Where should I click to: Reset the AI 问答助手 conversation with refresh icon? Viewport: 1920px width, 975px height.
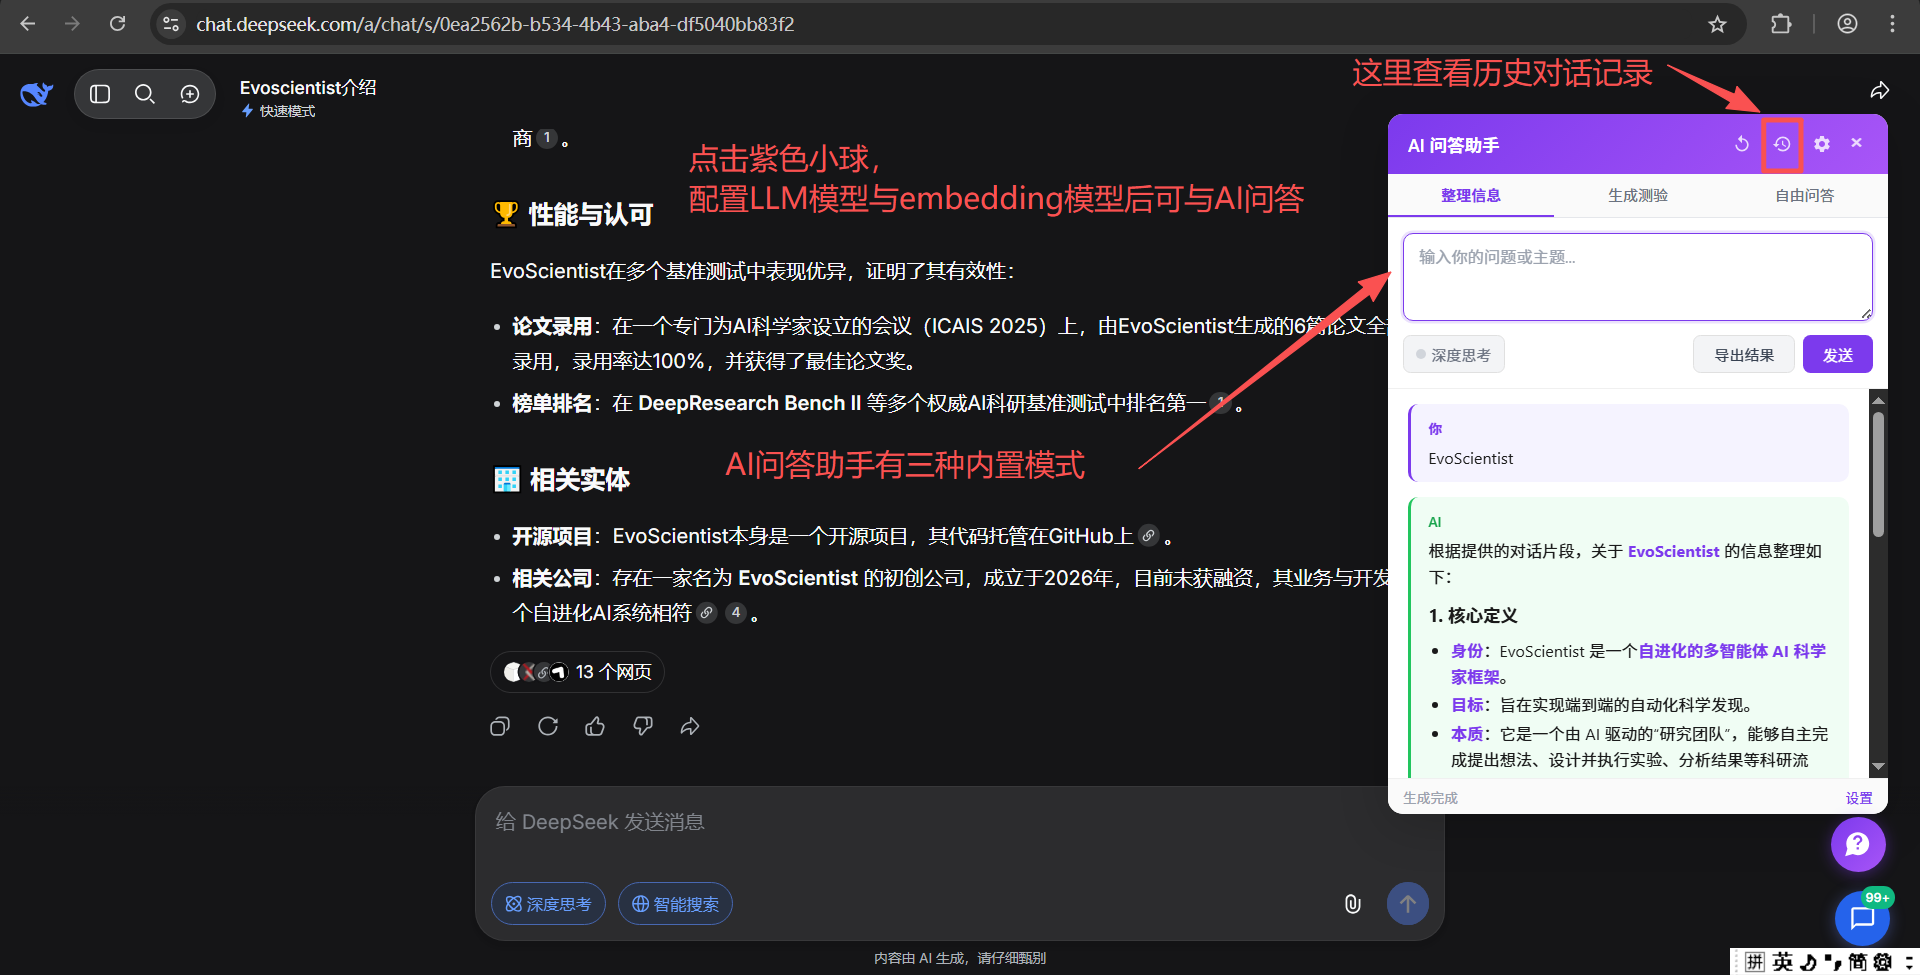(1742, 144)
